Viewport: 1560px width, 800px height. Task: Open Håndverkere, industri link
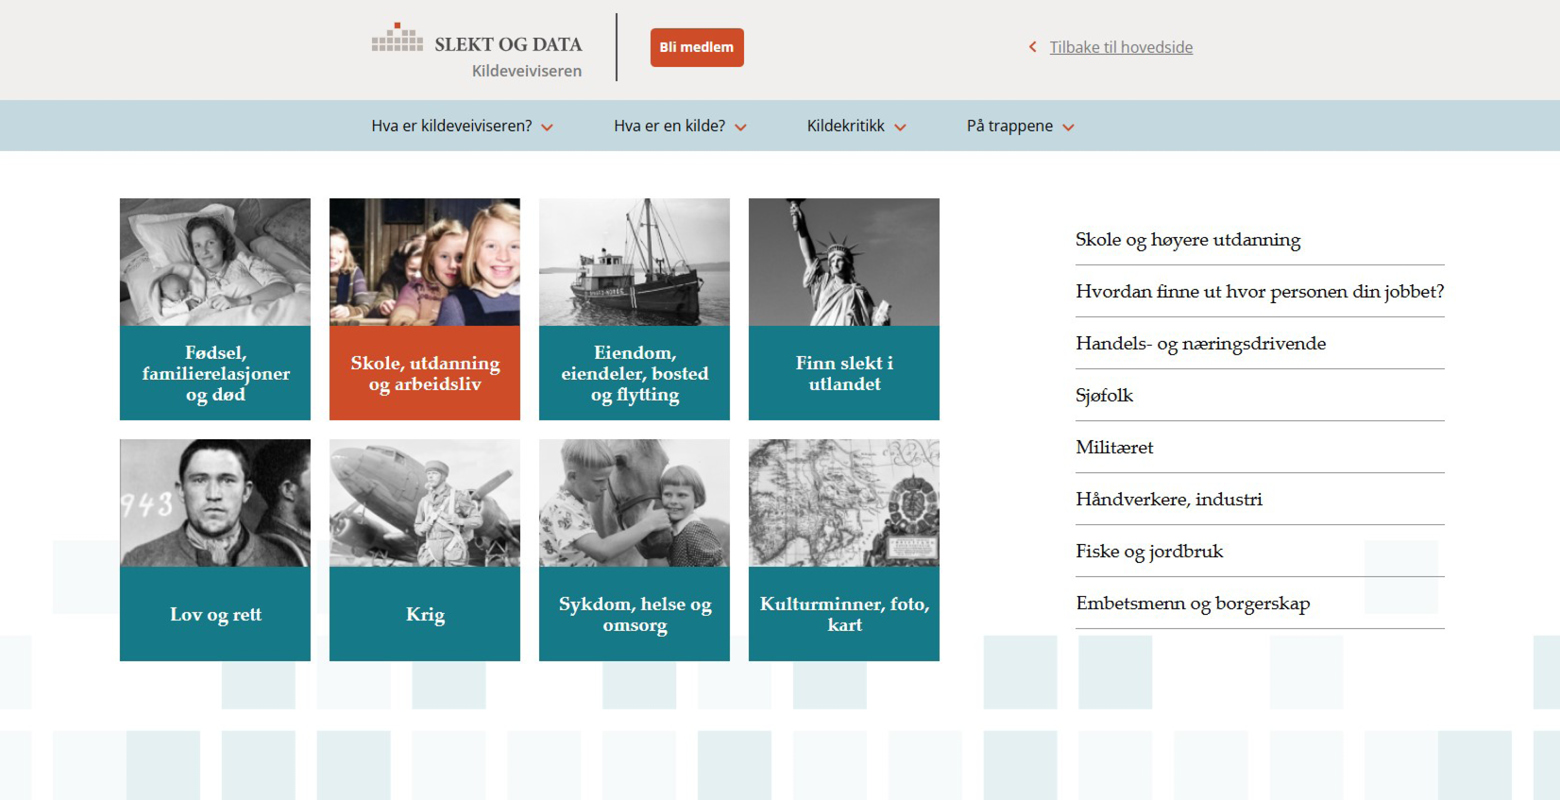pyautogui.click(x=1169, y=500)
